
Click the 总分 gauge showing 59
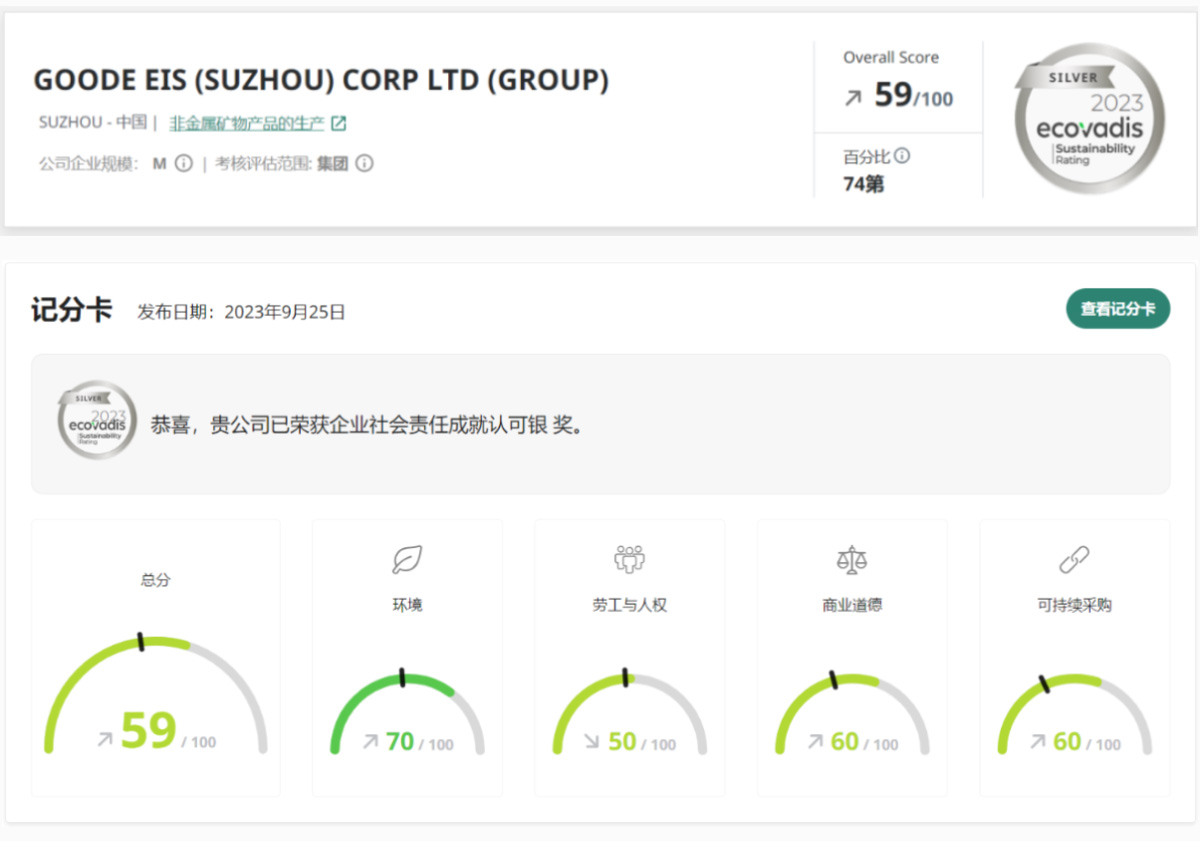coord(156,700)
